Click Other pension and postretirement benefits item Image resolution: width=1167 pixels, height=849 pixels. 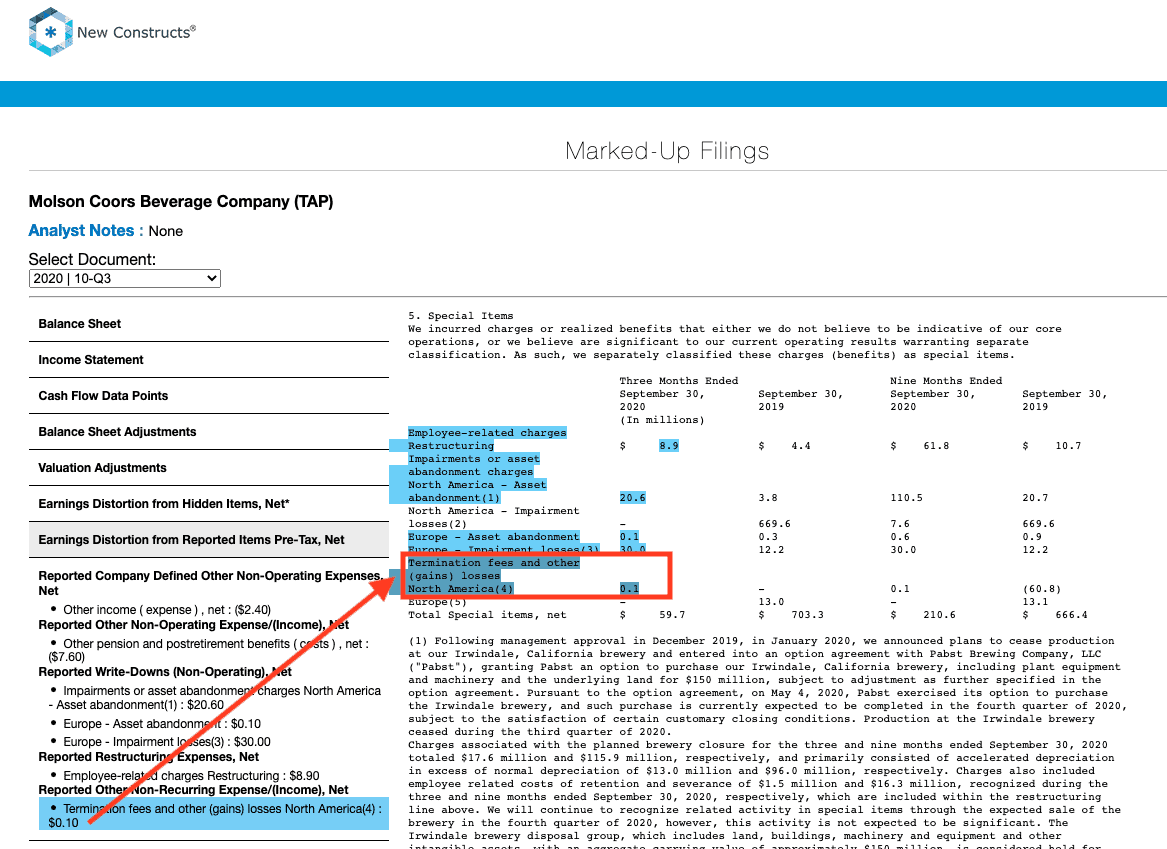point(208,650)
